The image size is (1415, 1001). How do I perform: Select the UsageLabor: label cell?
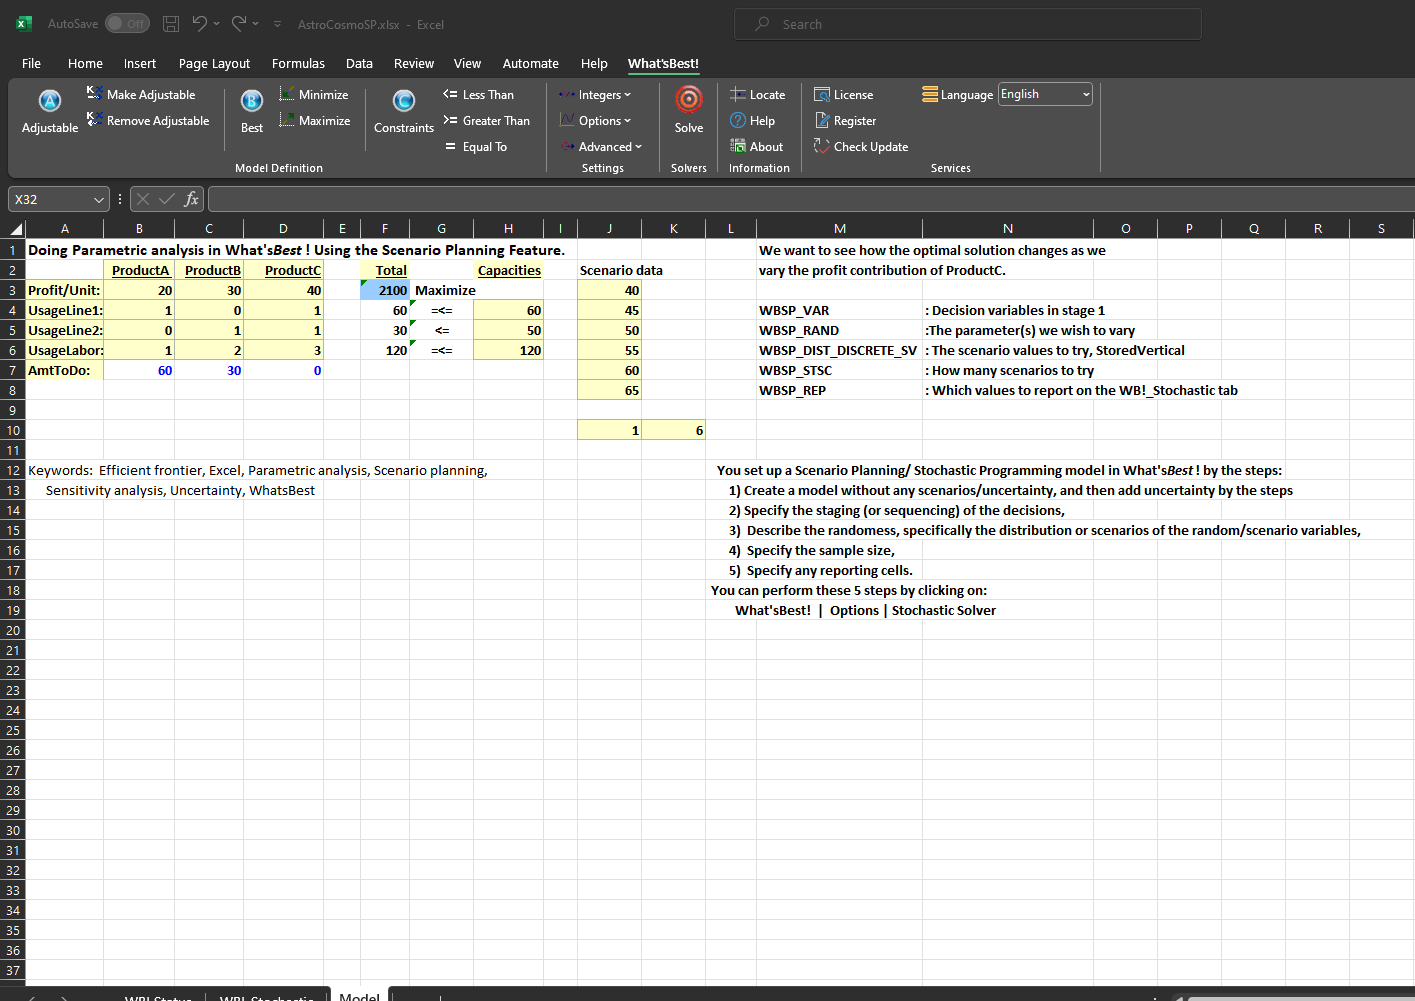click(x=65, y=350)
